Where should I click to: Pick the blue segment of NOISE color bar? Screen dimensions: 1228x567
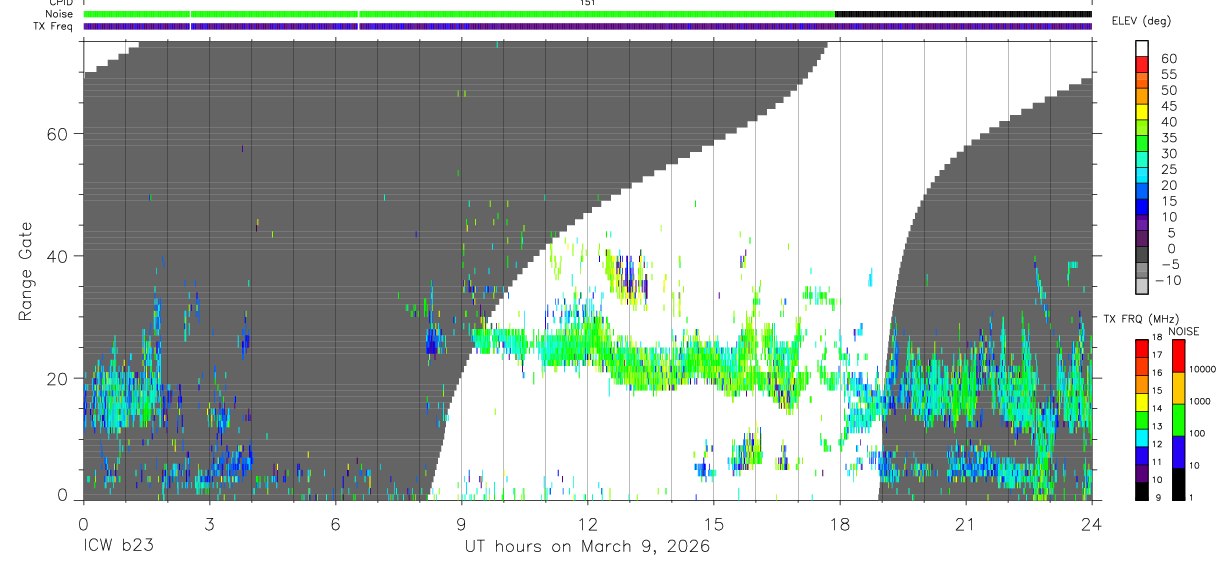pyautogui.click(x=1178, y=452)
